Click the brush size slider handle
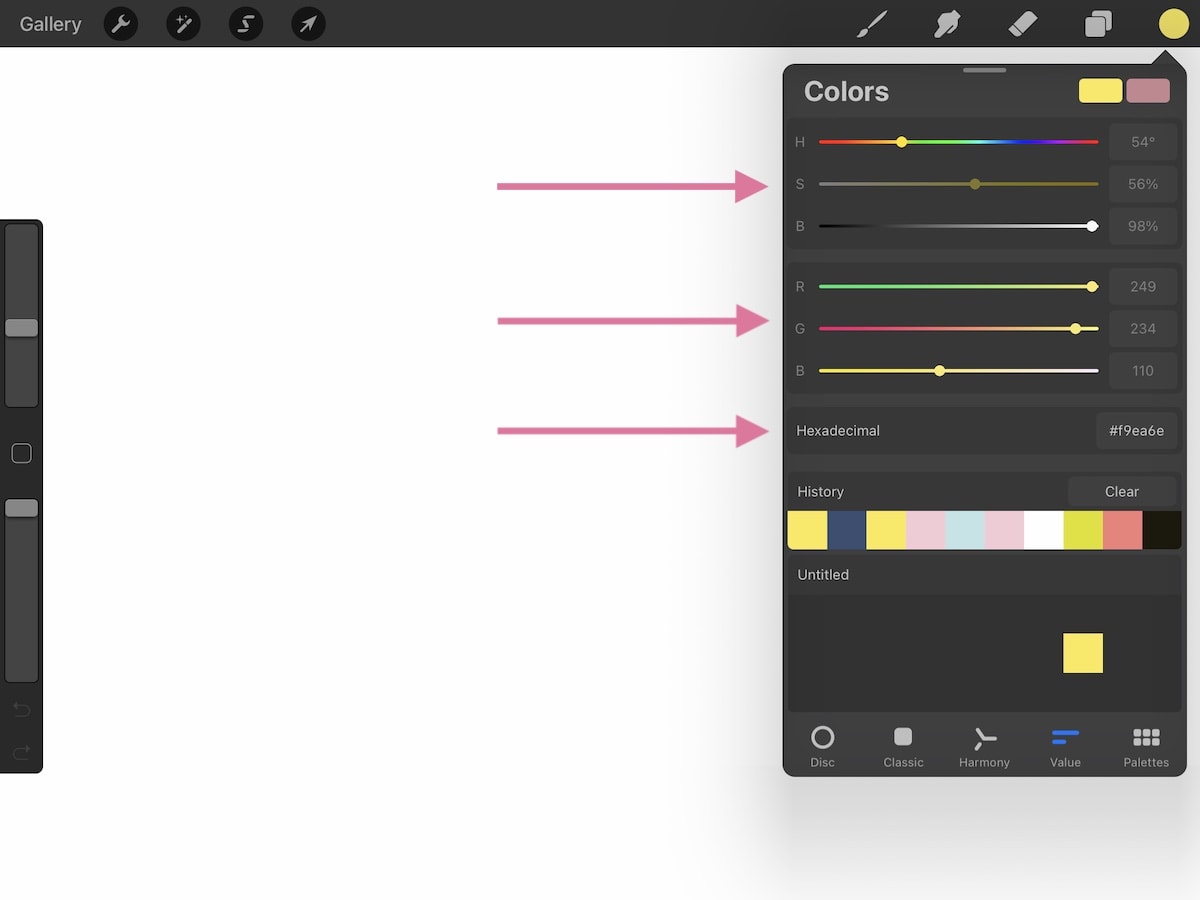 tap(21, 328)
